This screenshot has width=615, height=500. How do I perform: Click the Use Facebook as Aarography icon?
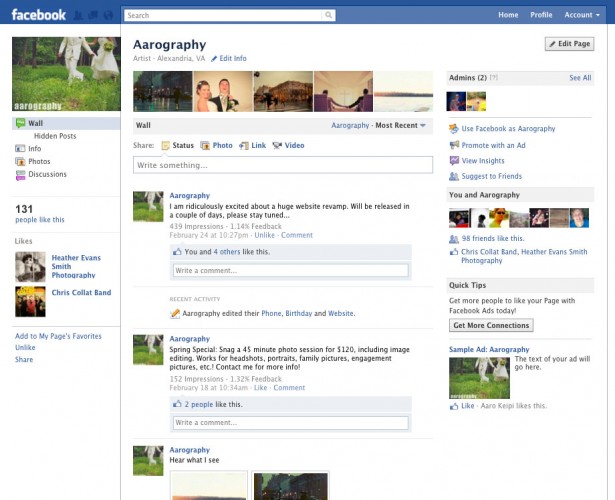454,129
